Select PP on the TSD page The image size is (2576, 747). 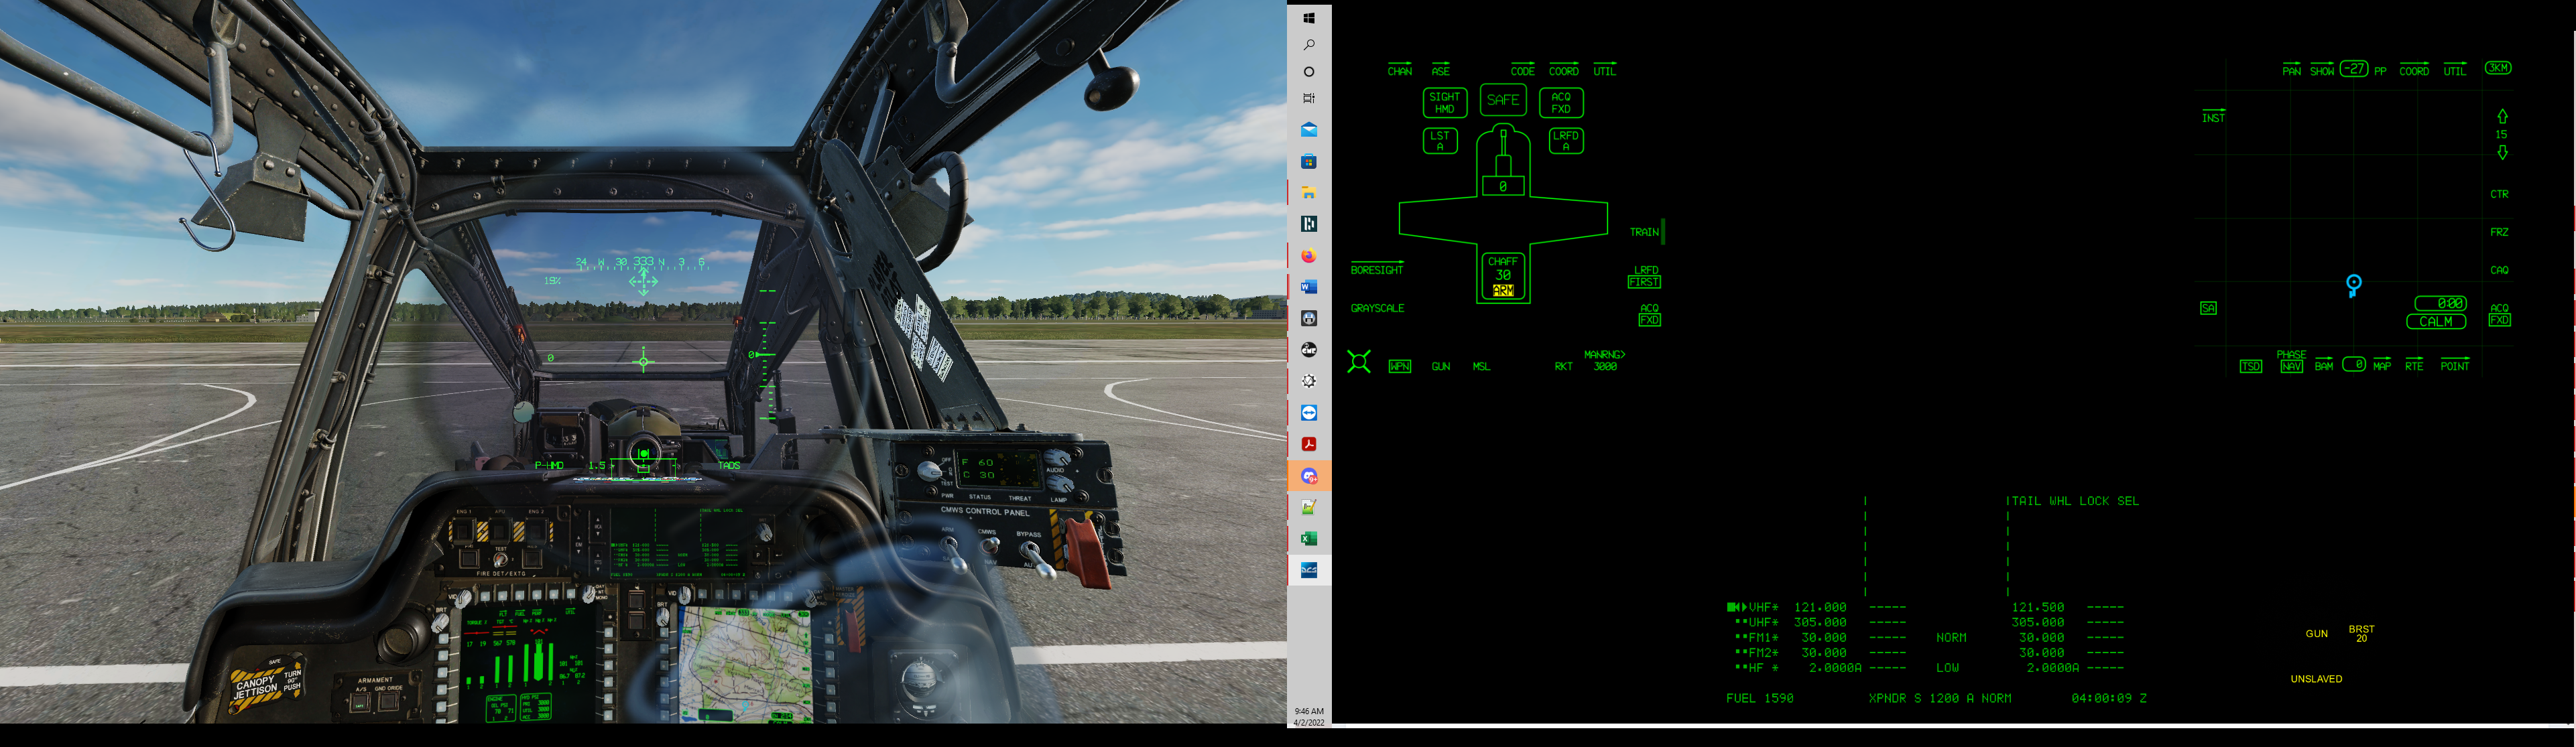click(x=2380, y=71)
